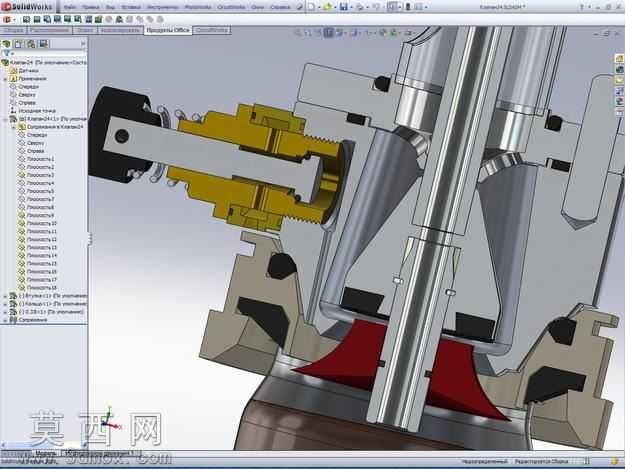Open the FeatureManager design tree tab

point(7,43)
